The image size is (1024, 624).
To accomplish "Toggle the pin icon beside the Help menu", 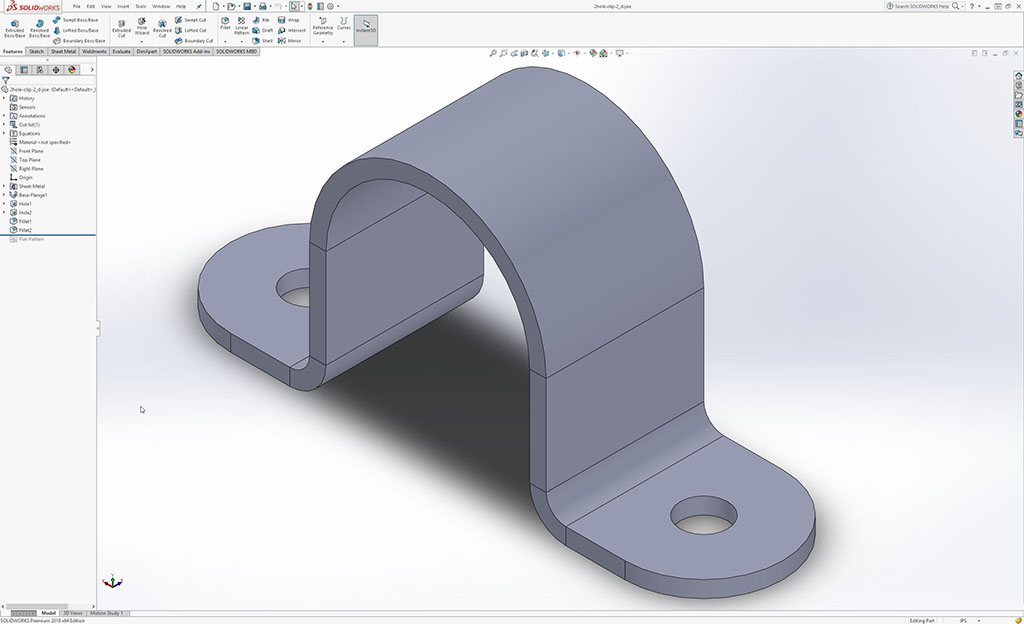I will 199,6.
